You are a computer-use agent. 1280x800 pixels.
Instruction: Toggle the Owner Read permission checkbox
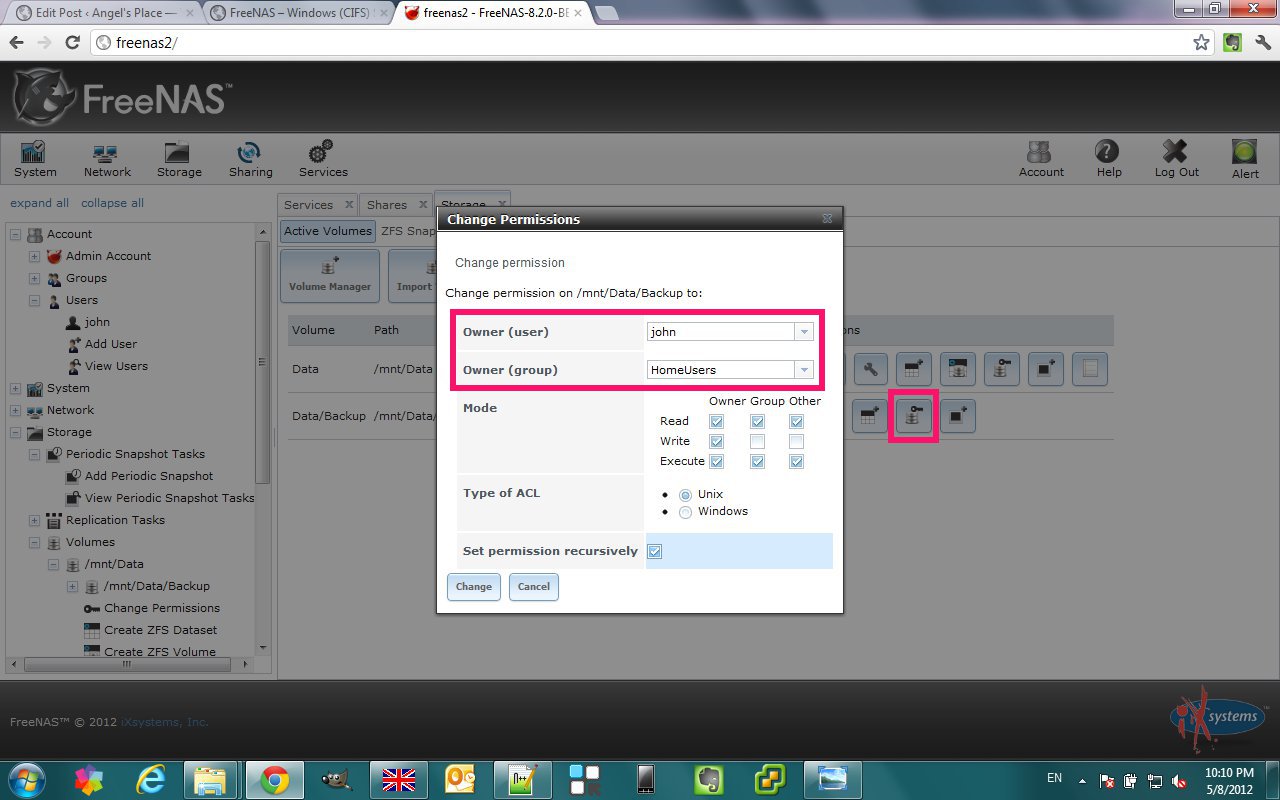tap(716, 422)
